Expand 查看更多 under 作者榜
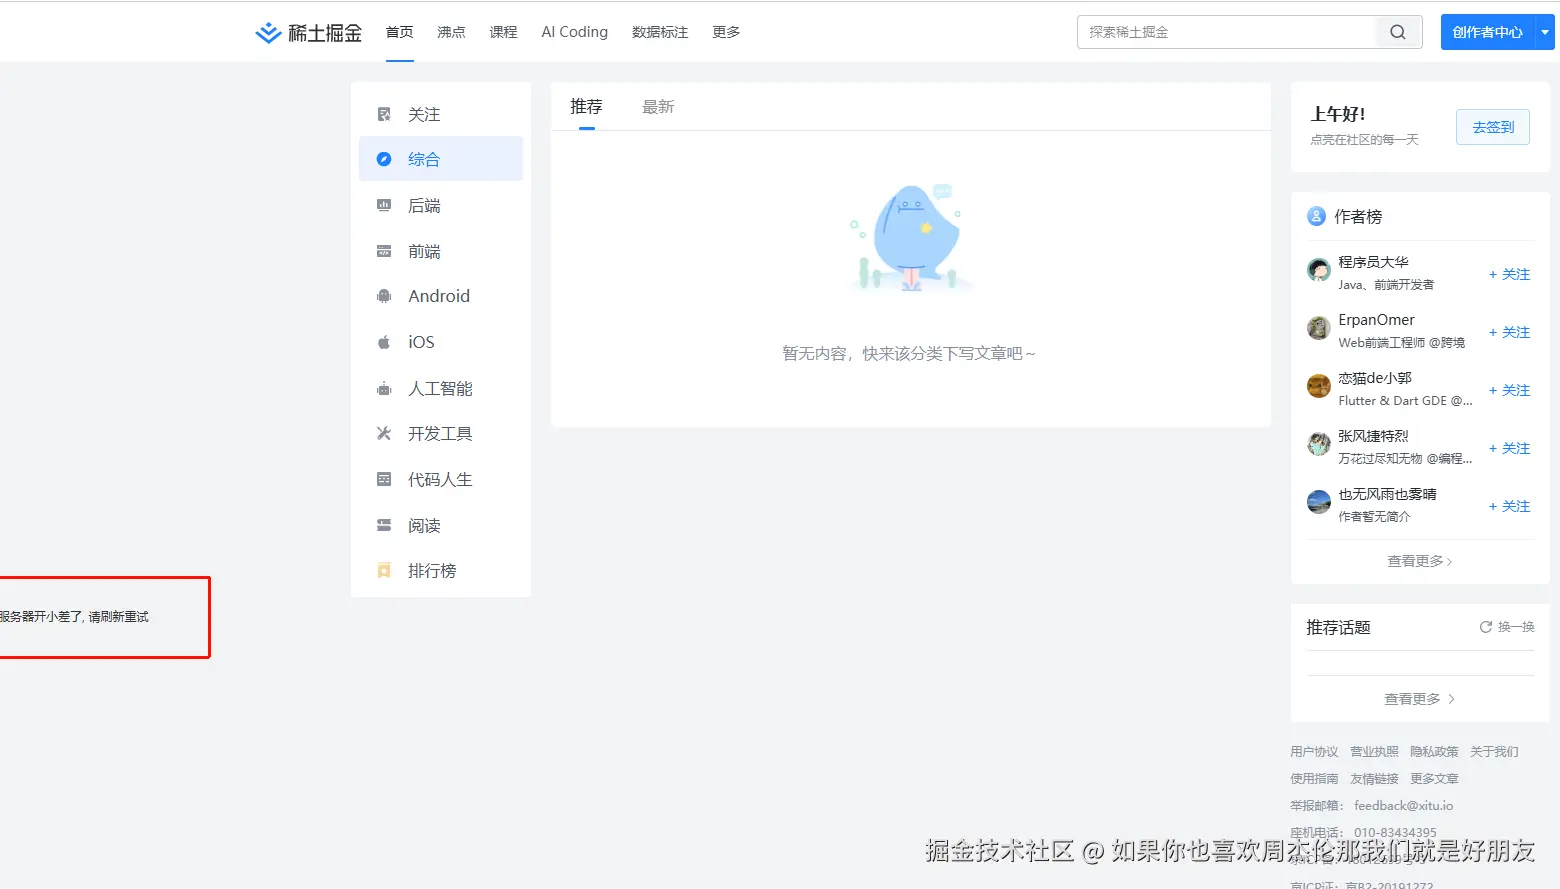 coord(1418,561)
